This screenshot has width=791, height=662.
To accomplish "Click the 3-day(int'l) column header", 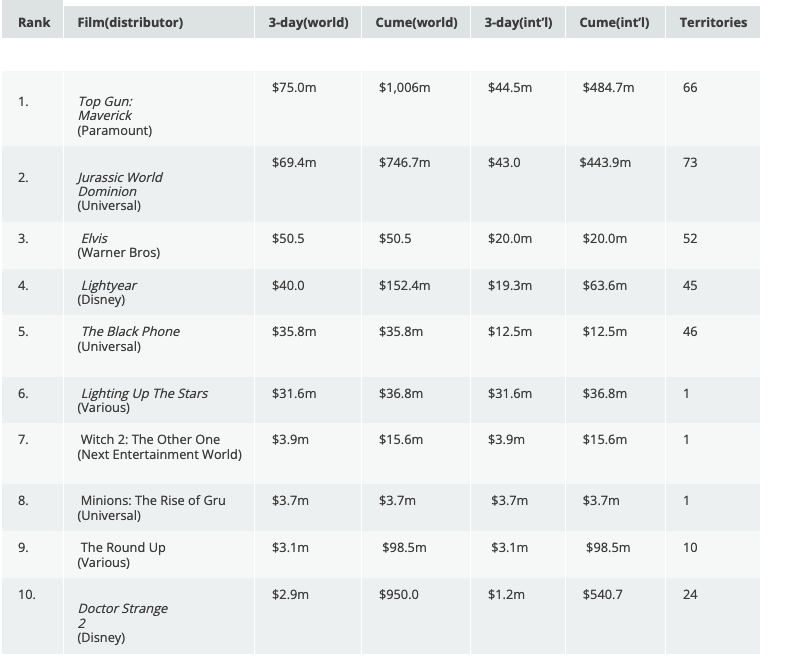I will point(518,22).
